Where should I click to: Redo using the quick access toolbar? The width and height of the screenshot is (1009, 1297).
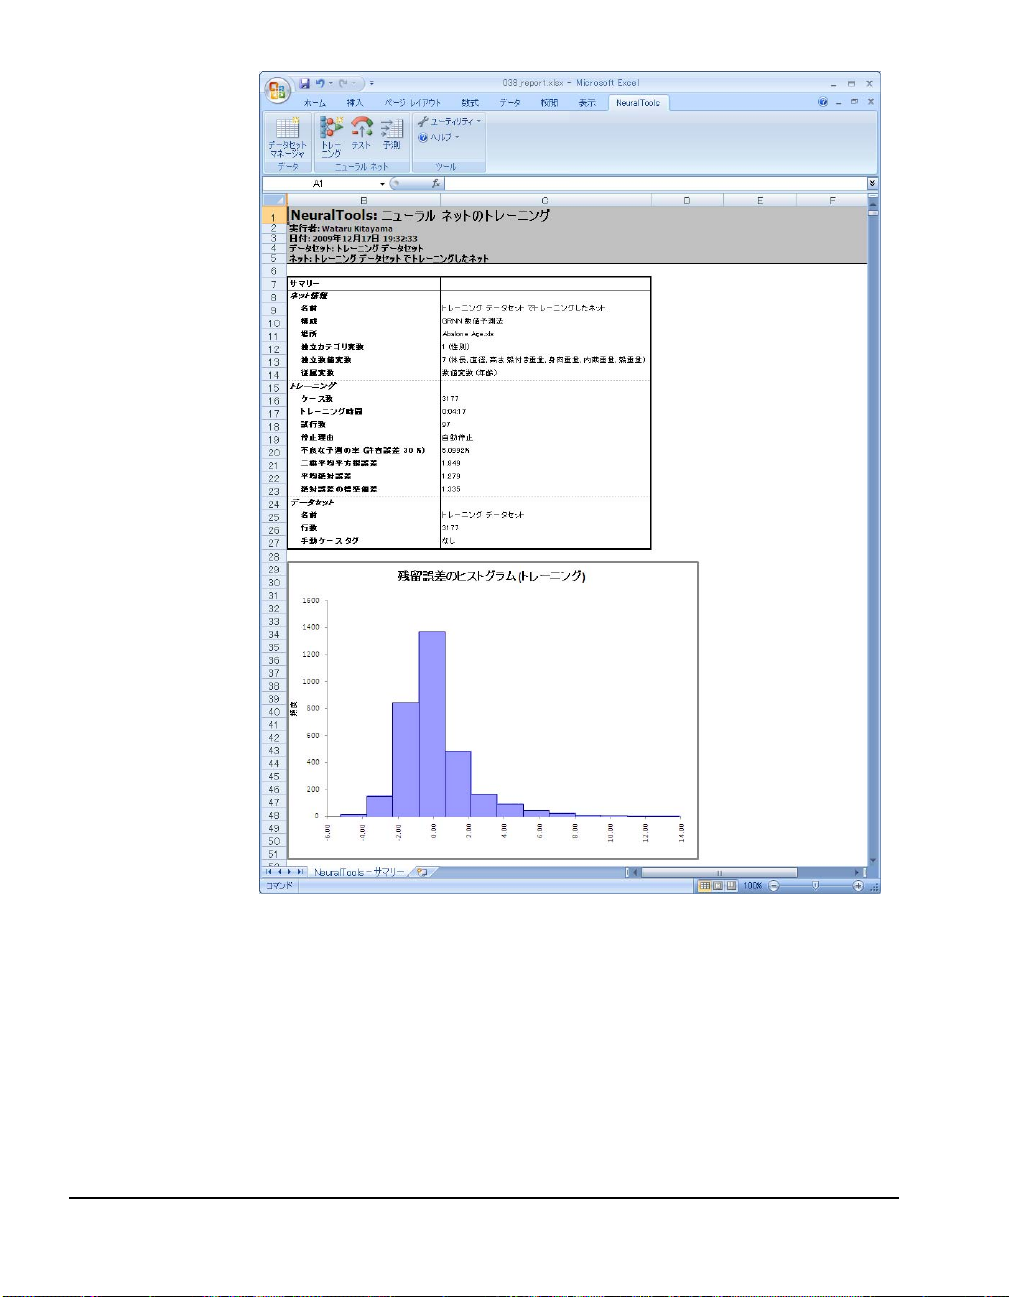[343, 84]
